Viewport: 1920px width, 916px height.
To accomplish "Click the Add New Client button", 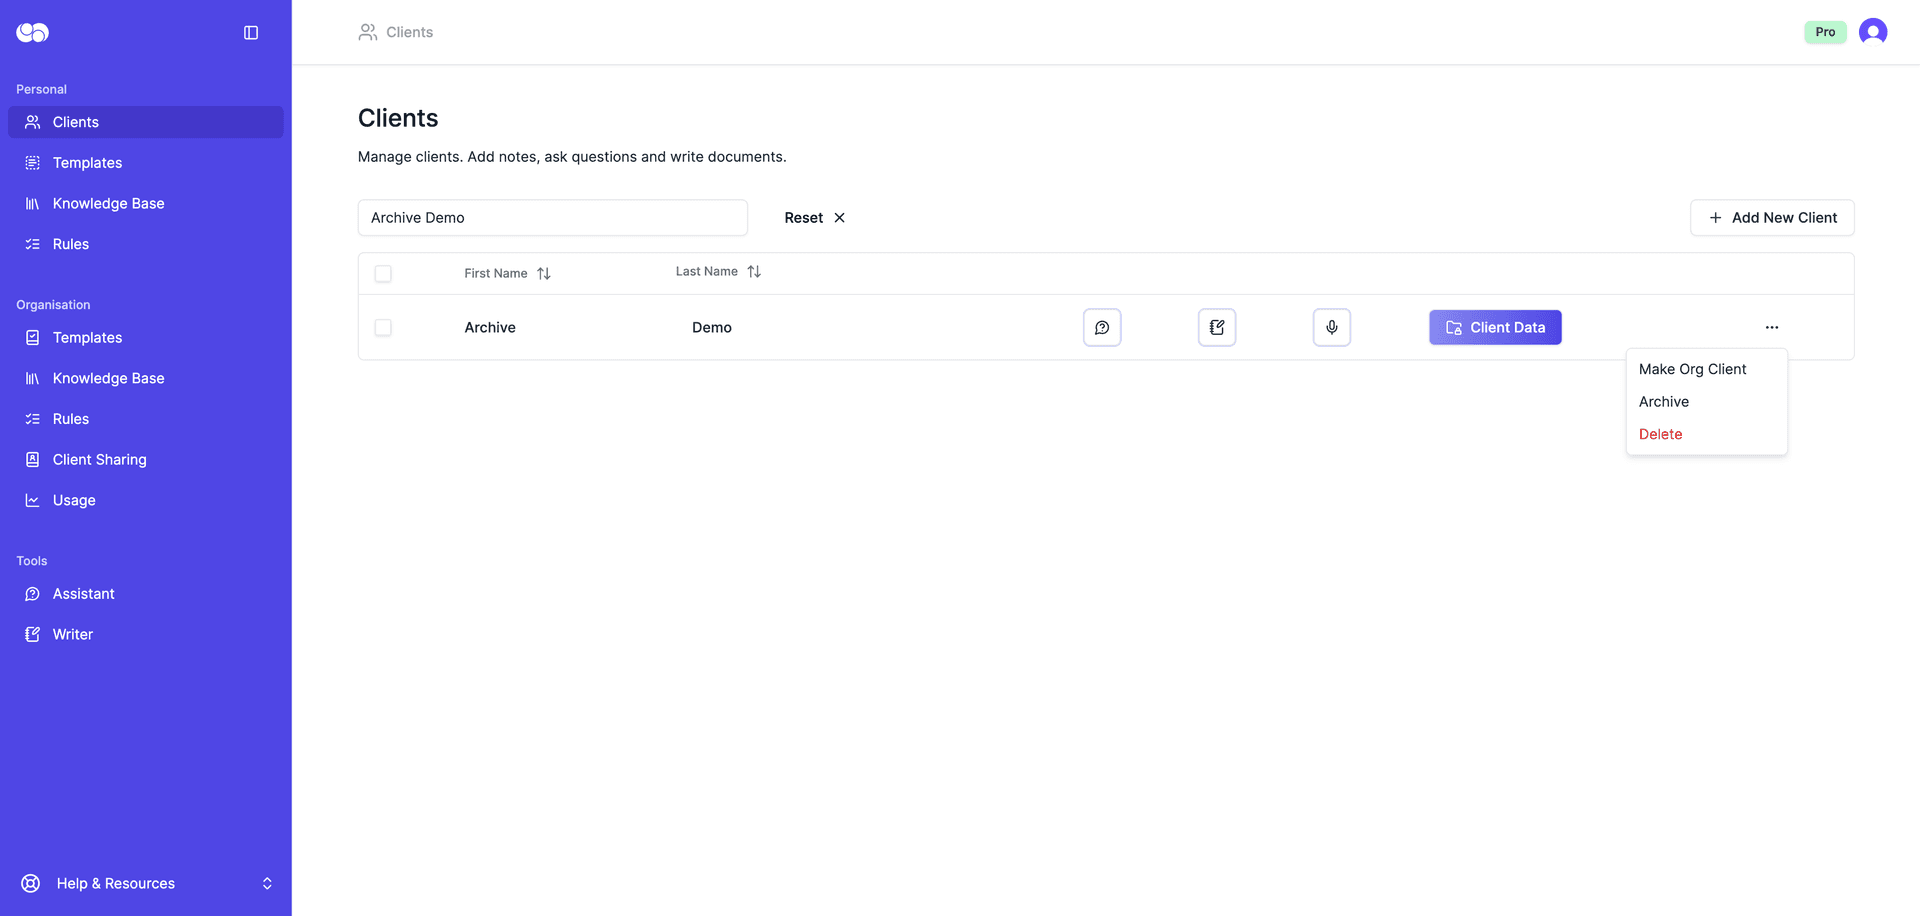I will [1771, 217].
